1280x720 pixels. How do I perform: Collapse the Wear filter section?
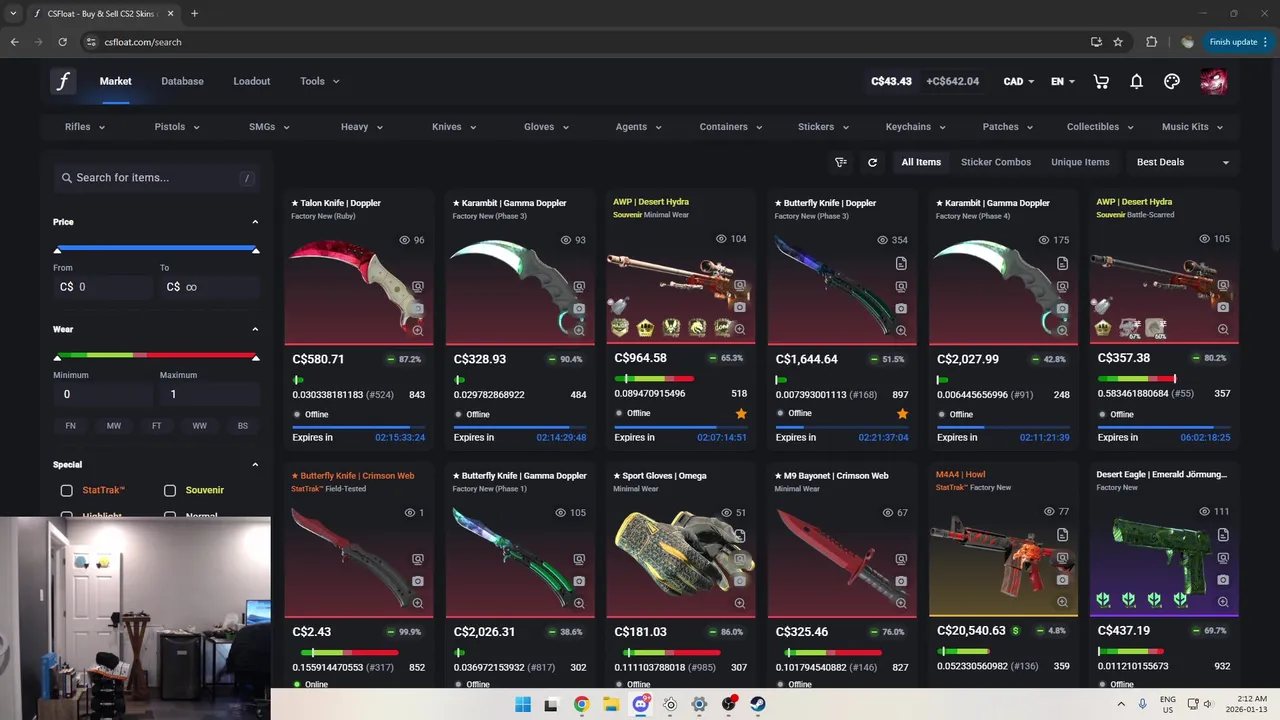[255, 329]
